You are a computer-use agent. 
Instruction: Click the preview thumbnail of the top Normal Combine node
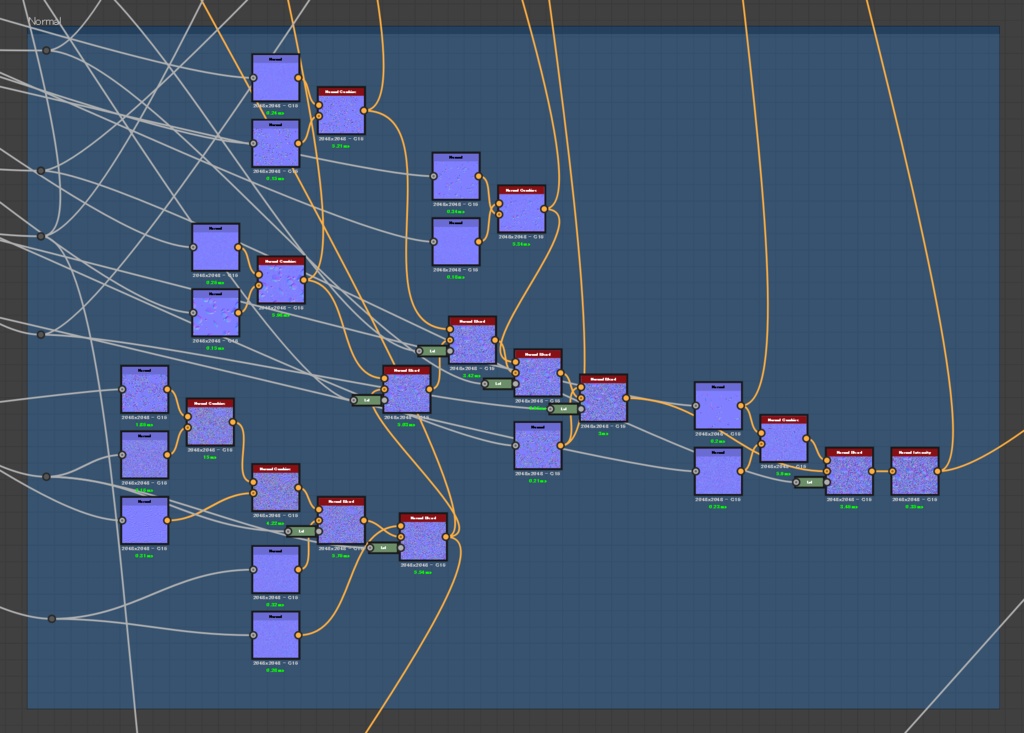(x=340, y=113)
